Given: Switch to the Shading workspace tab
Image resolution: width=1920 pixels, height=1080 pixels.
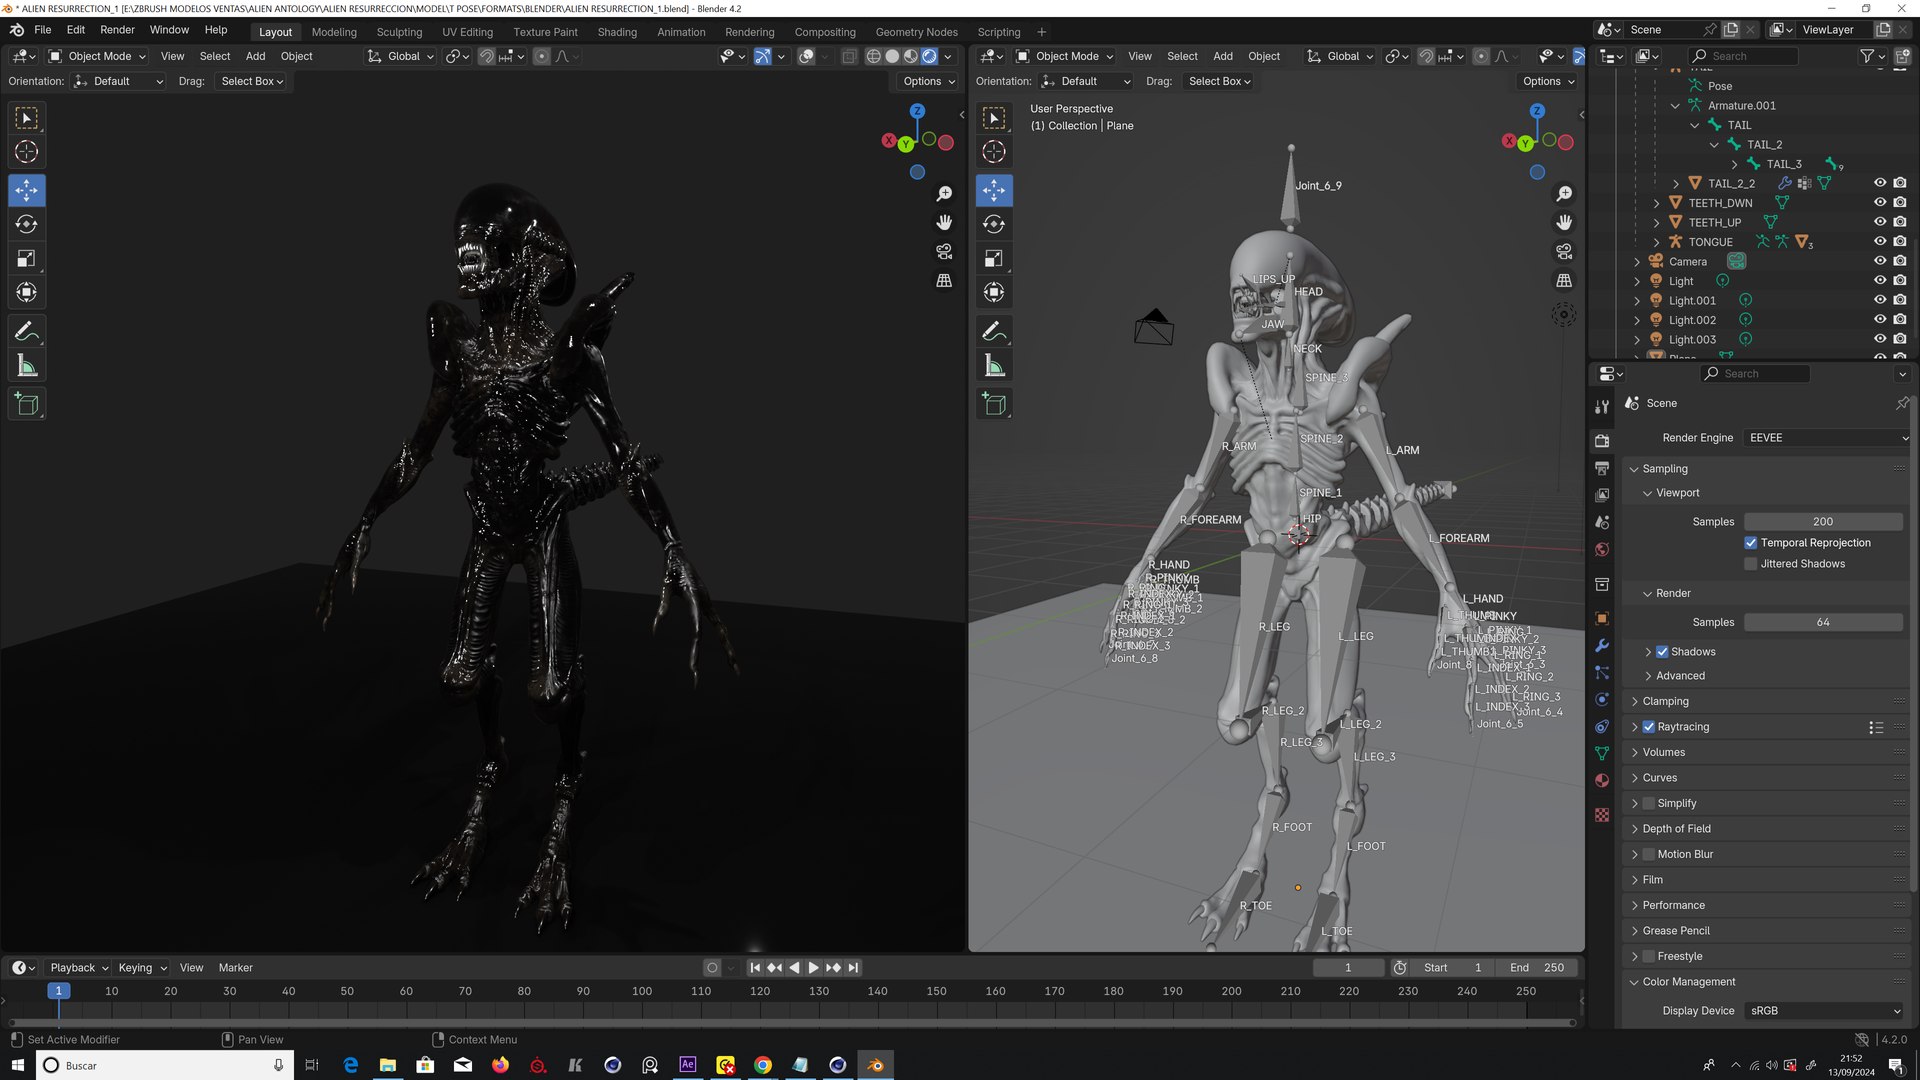Looking at the screenshot, I should click(x=617, y=32).
